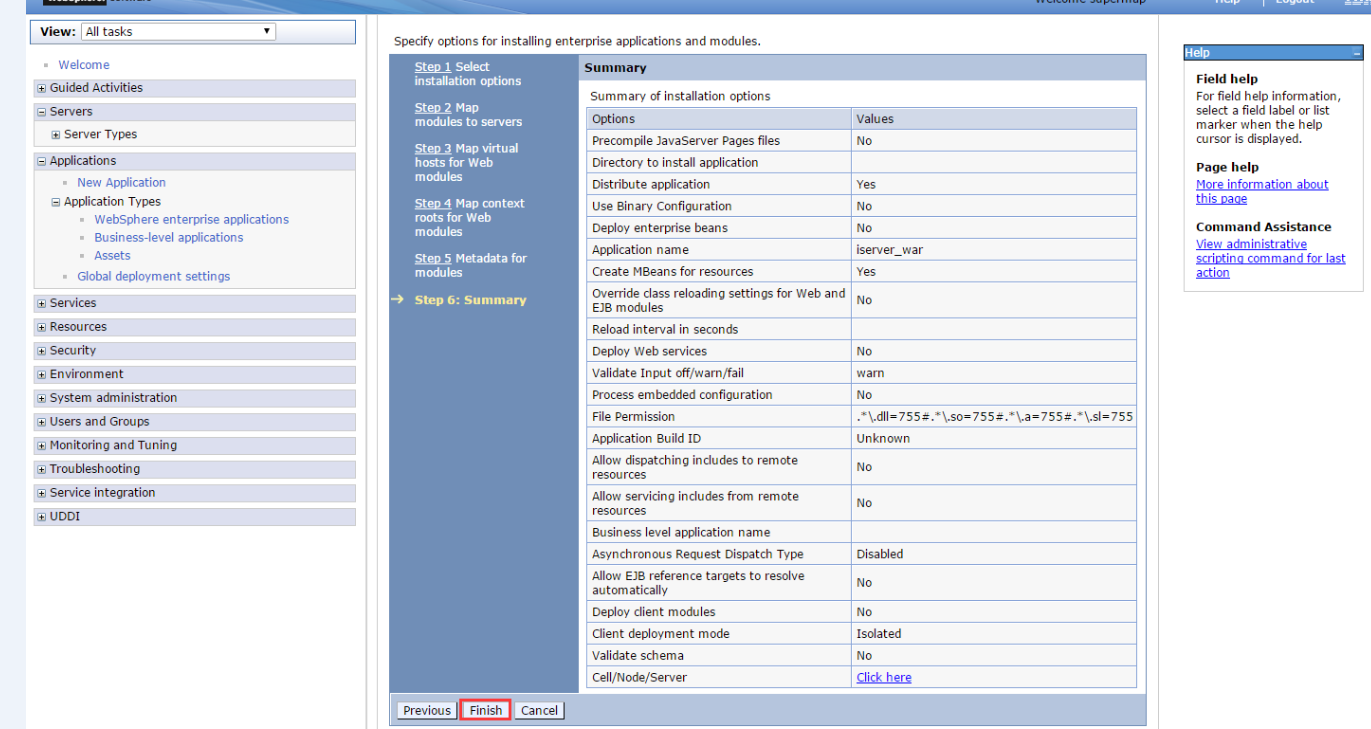This screenshot has height=729, width=1371.
Task: Open New Application link
Action: (x=121, y=183)
